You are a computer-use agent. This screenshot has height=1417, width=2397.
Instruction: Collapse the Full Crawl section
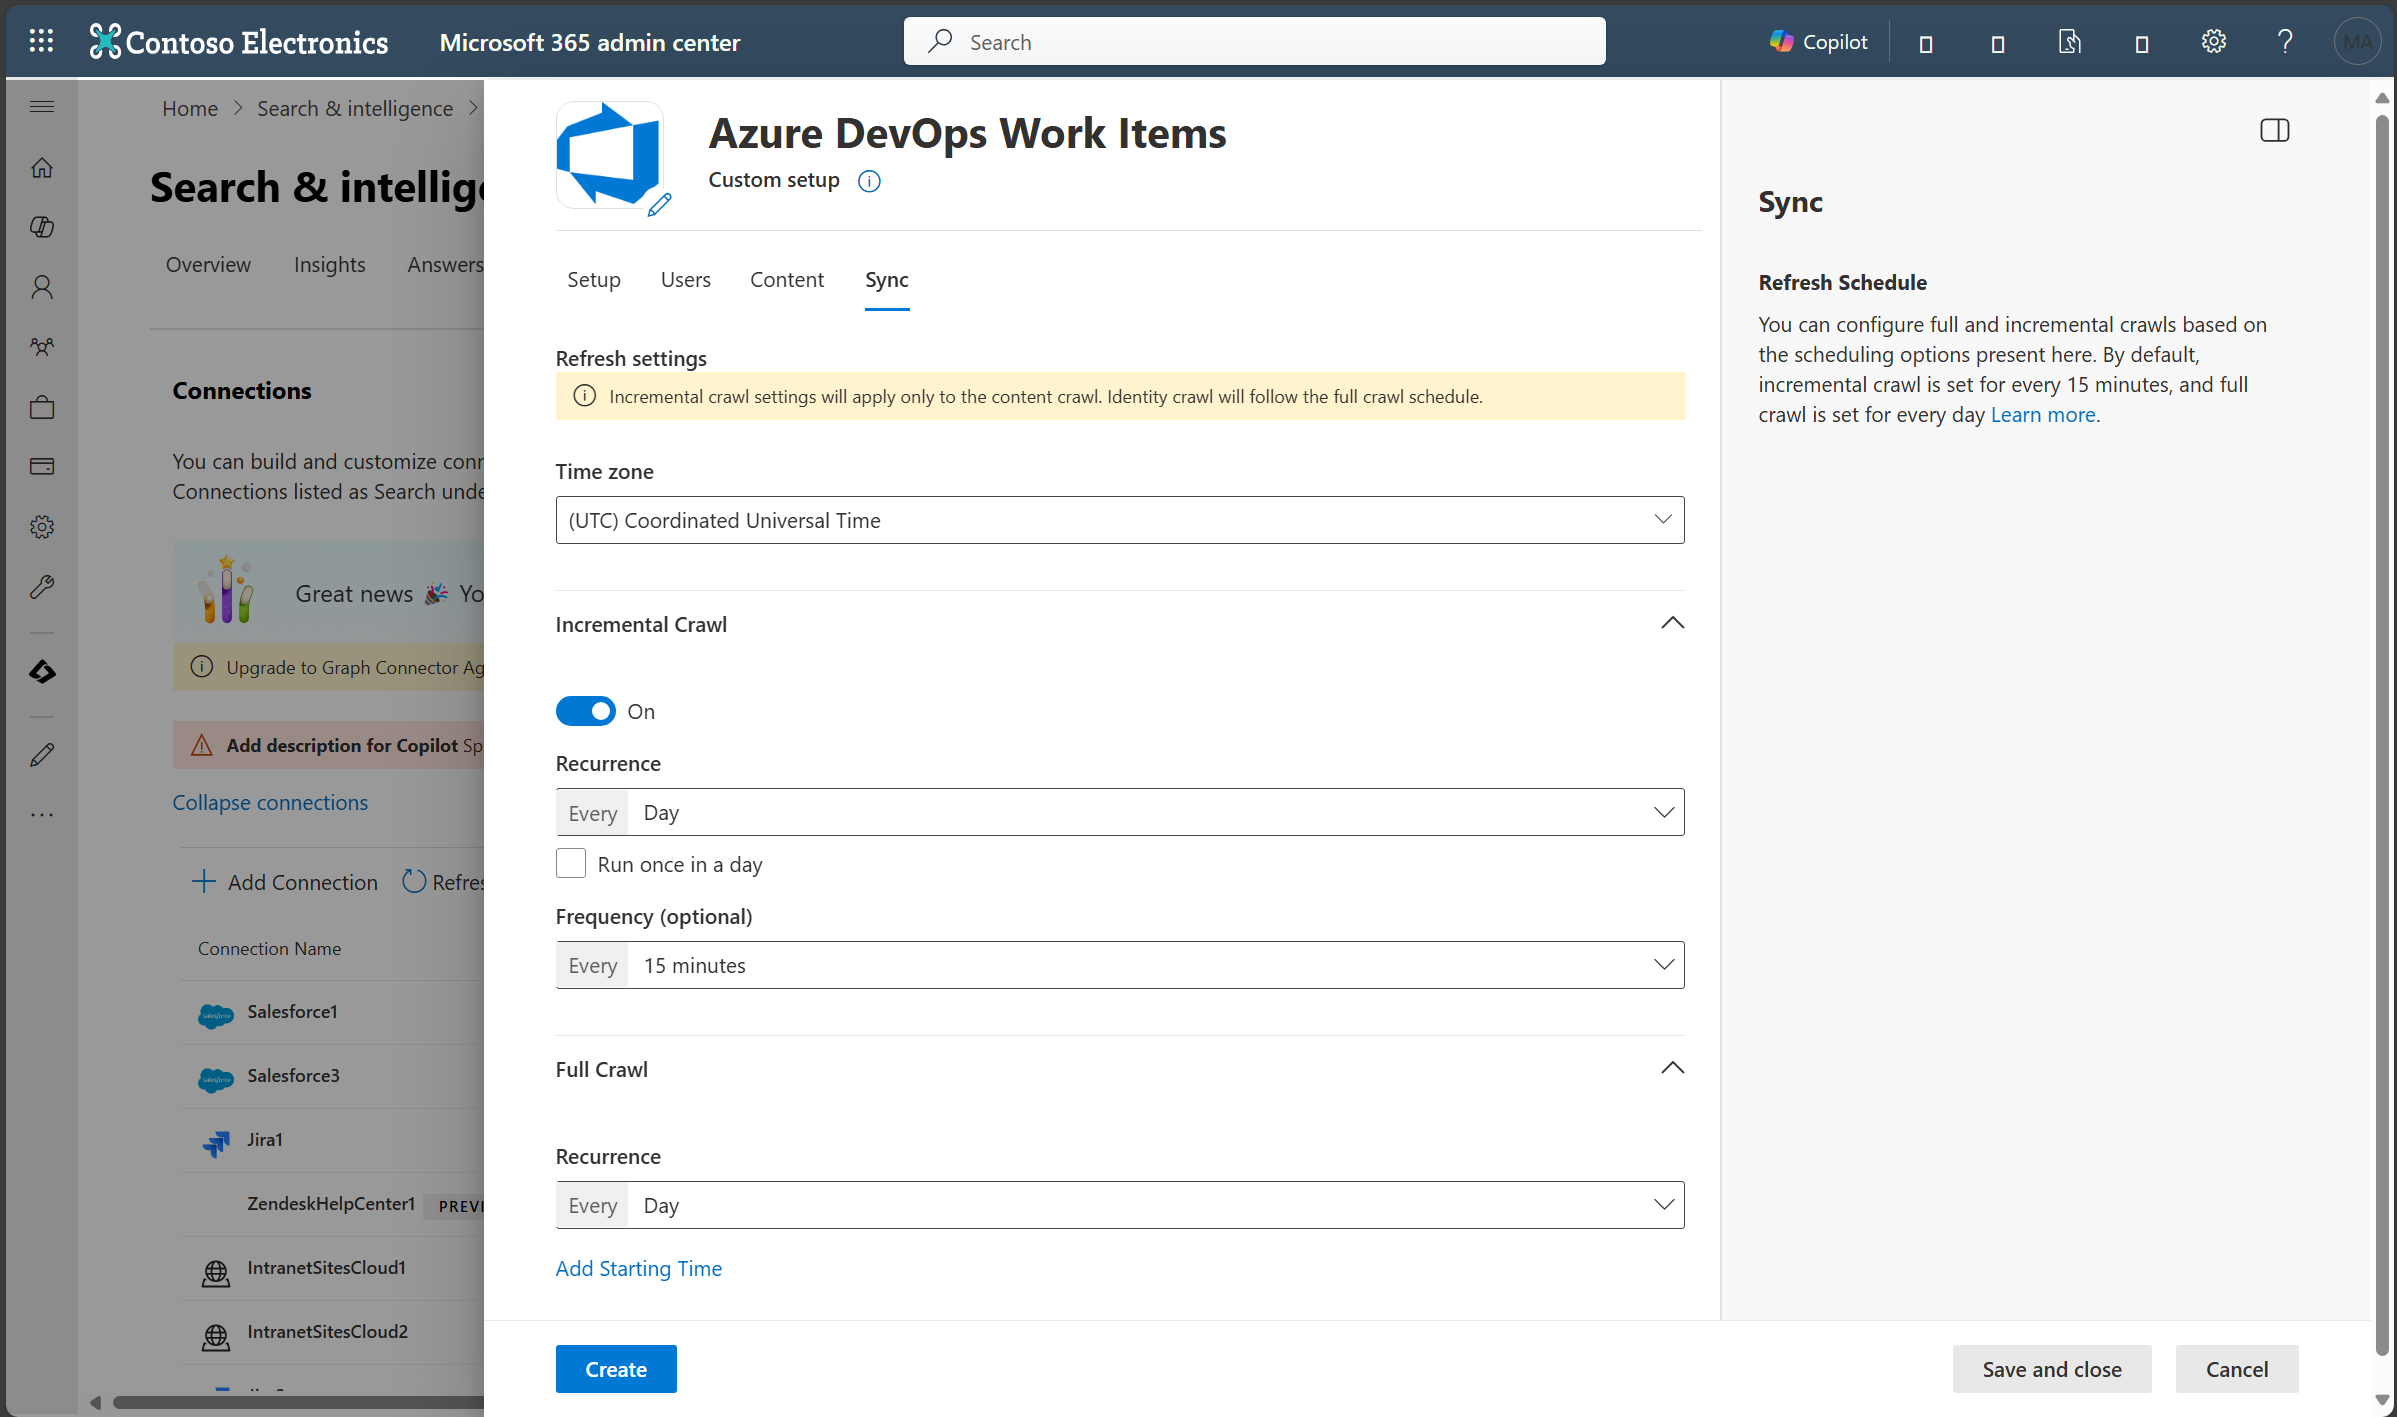coord(1671,1068)
